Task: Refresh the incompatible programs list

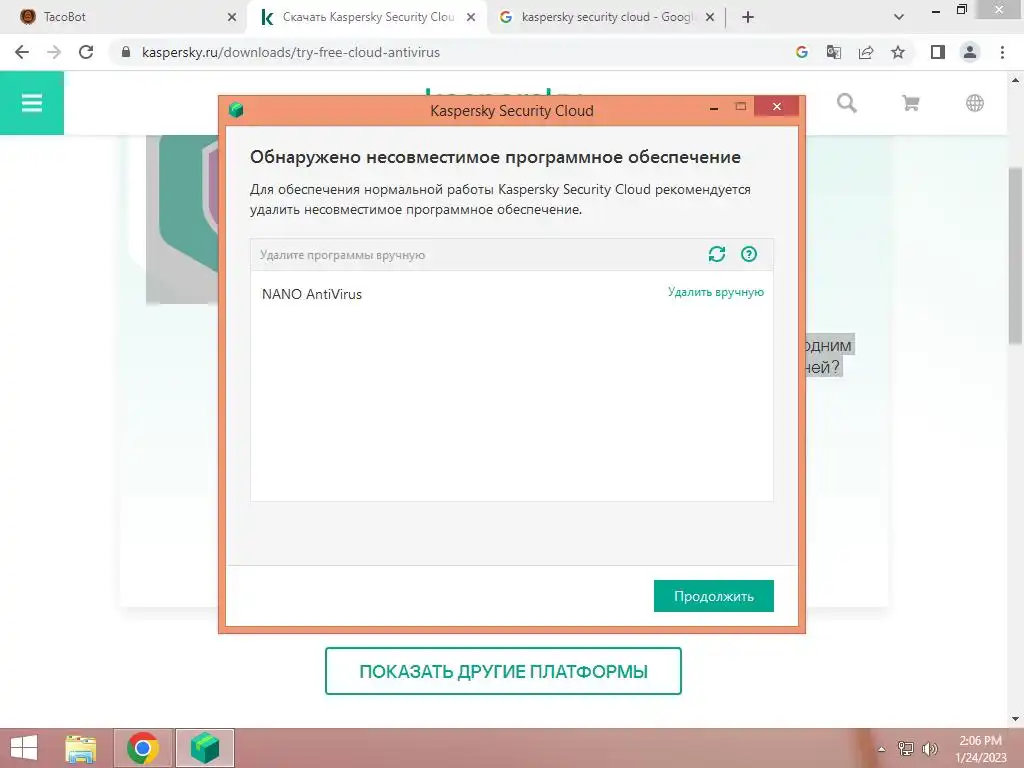Action: click(x=716, y=254)
